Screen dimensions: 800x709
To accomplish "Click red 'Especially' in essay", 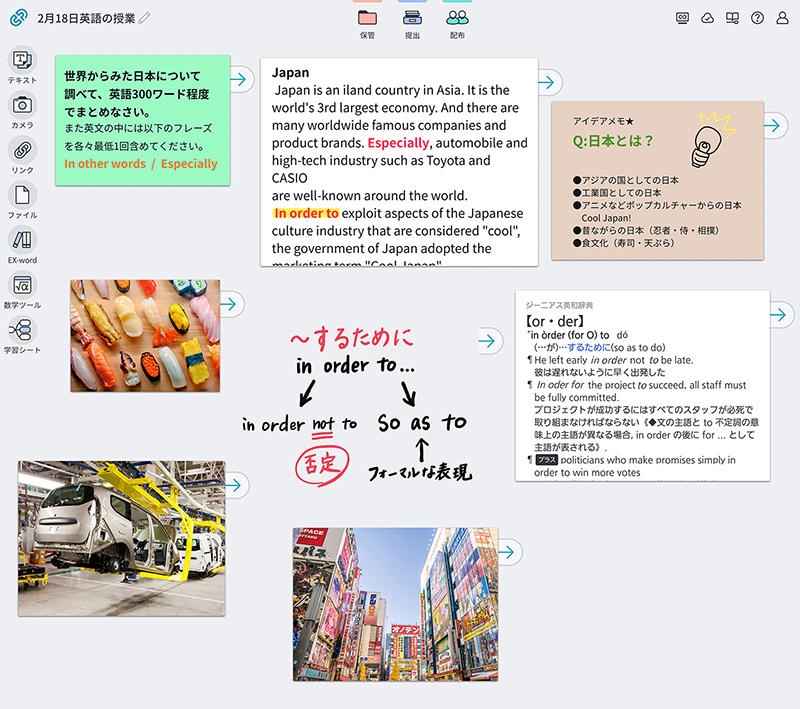I will tap(398, 143).
